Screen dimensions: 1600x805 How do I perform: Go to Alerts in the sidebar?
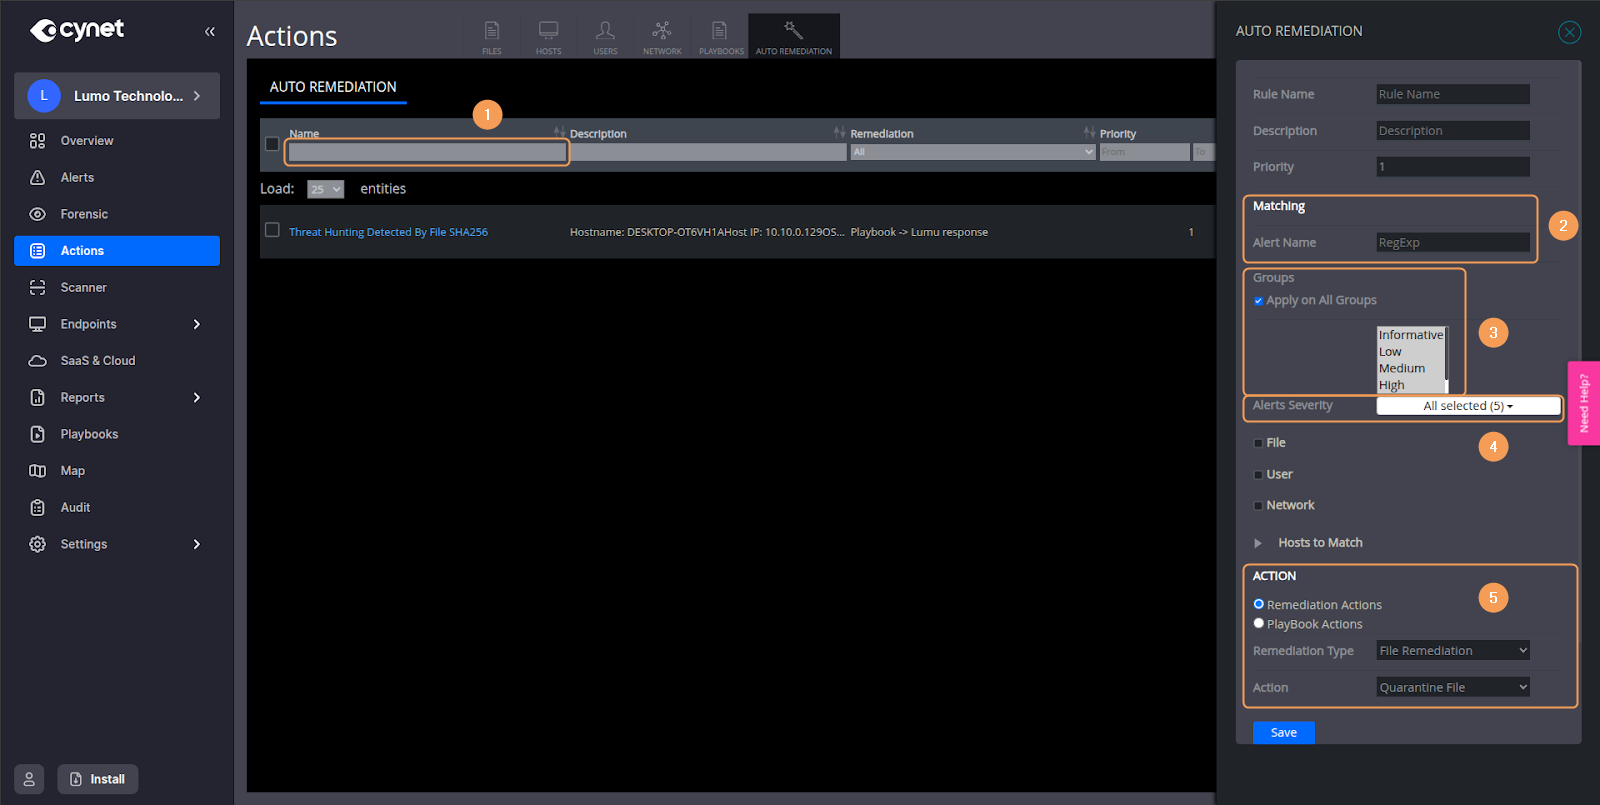click(77, 178)
